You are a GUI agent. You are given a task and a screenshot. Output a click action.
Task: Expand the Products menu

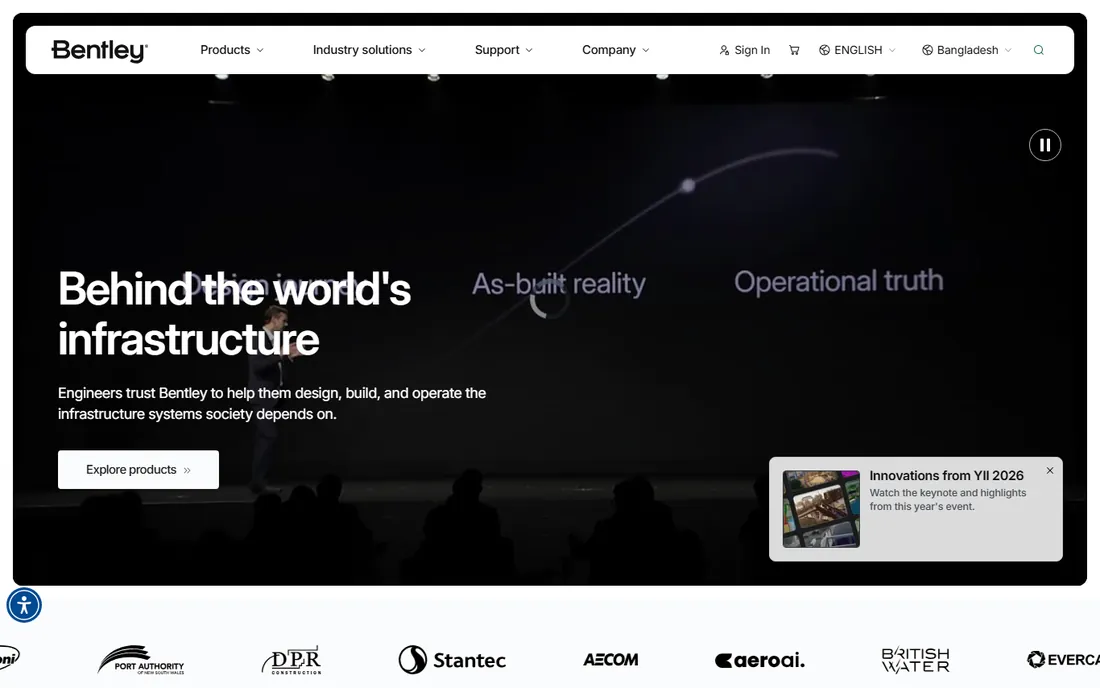pyautogui.click(x=232, y=50)
